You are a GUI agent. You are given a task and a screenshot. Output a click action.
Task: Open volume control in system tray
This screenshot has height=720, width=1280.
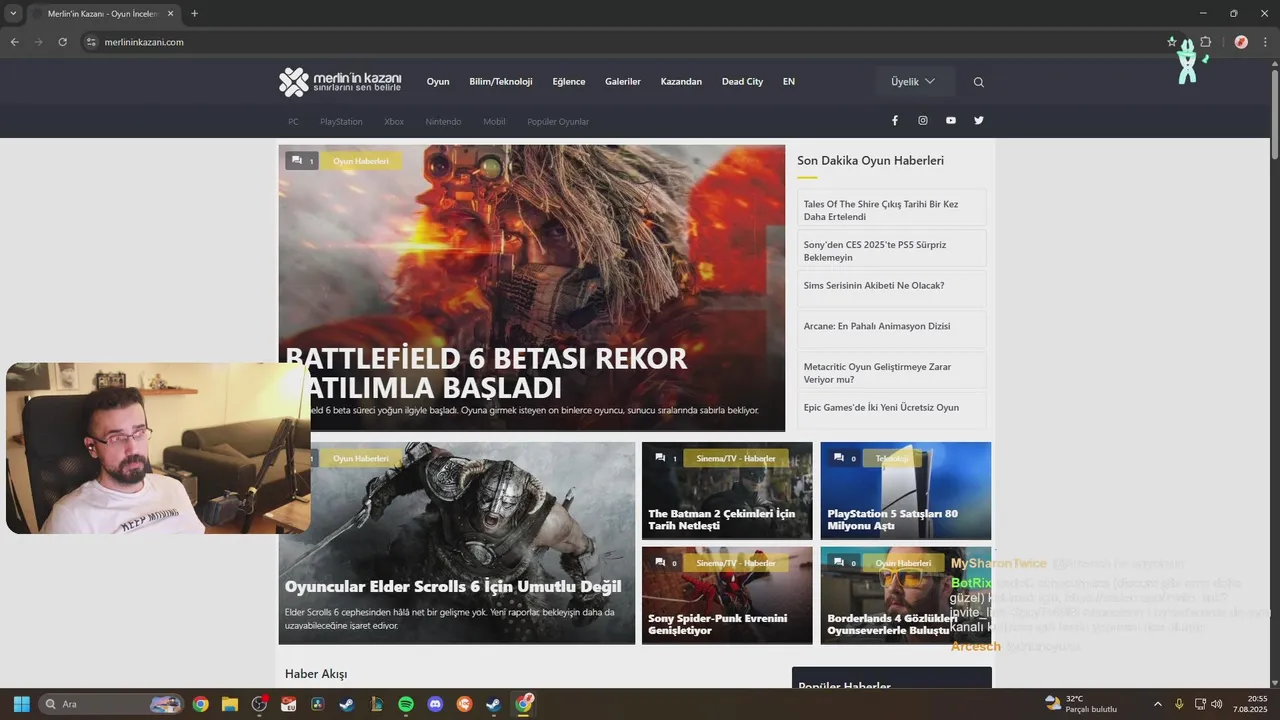pos(1217,704)
